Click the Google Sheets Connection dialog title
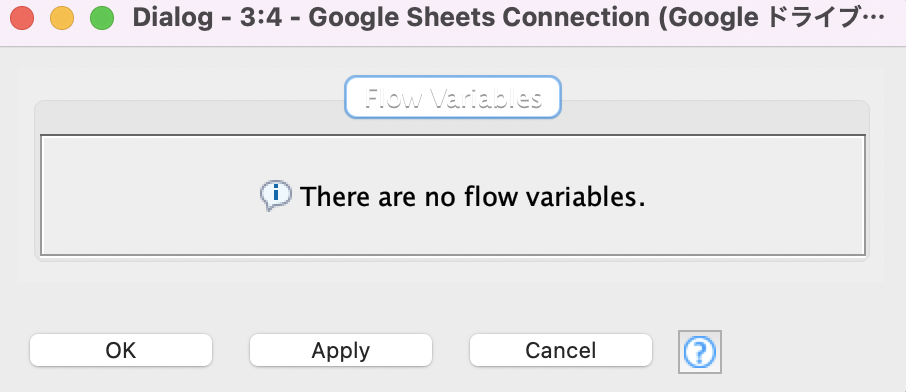Screen dimensions: 906x392 pos(508,19)
